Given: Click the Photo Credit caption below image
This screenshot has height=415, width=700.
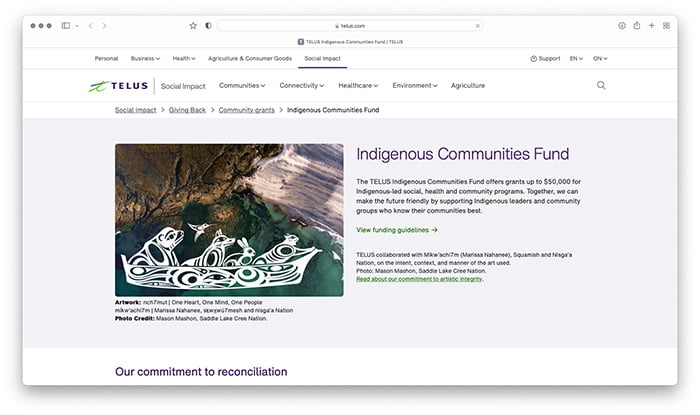Looking at the screenshot, I should click(x=191, y=318).
